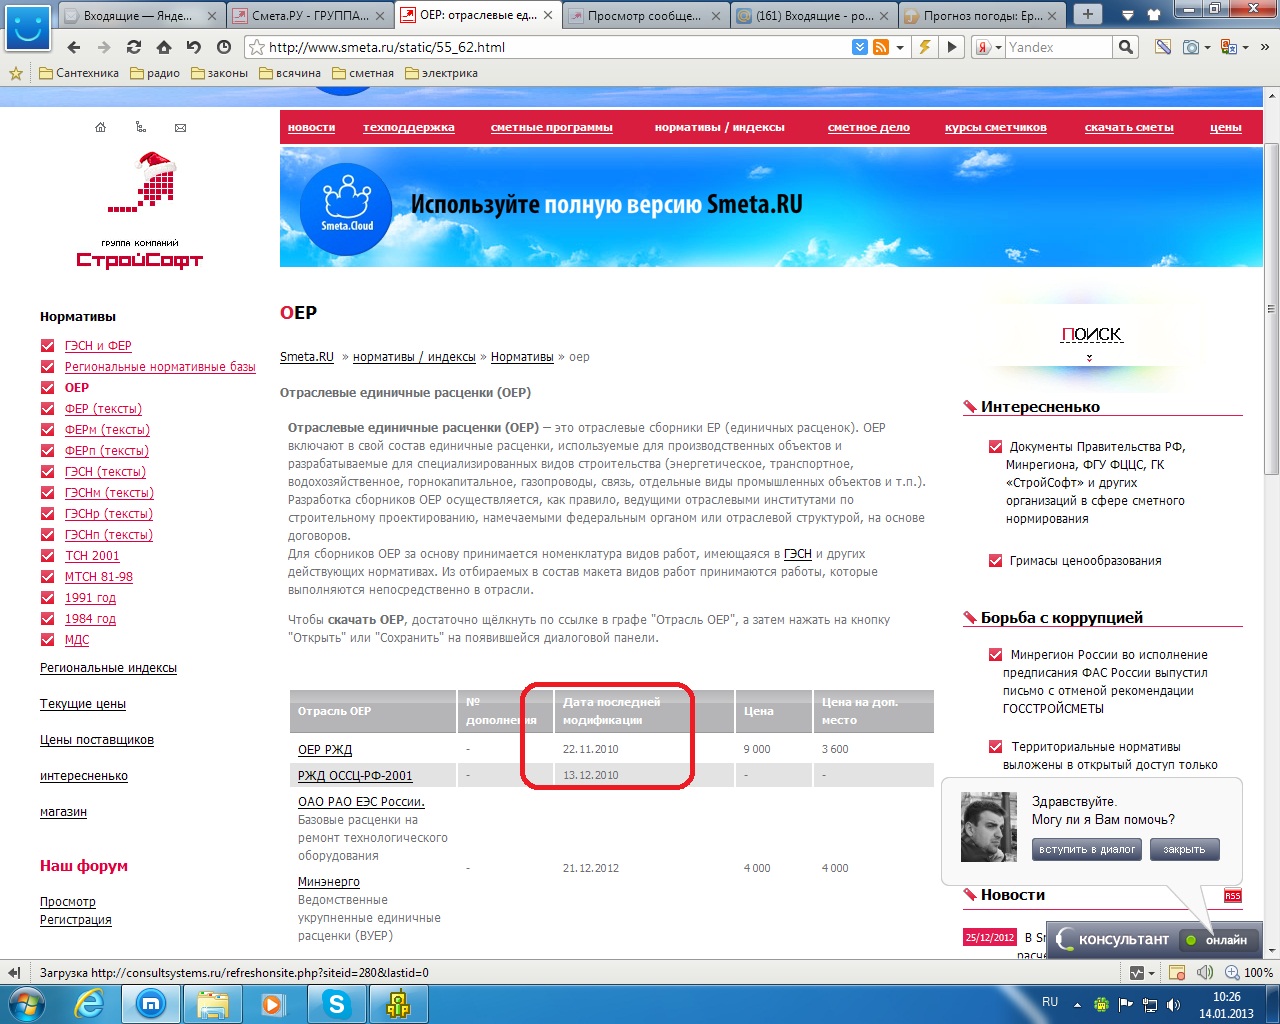Open the translate tool icon in toolbar
The height and width of the screenshot is (1024, 1280).
click(x=1229, y=47)
